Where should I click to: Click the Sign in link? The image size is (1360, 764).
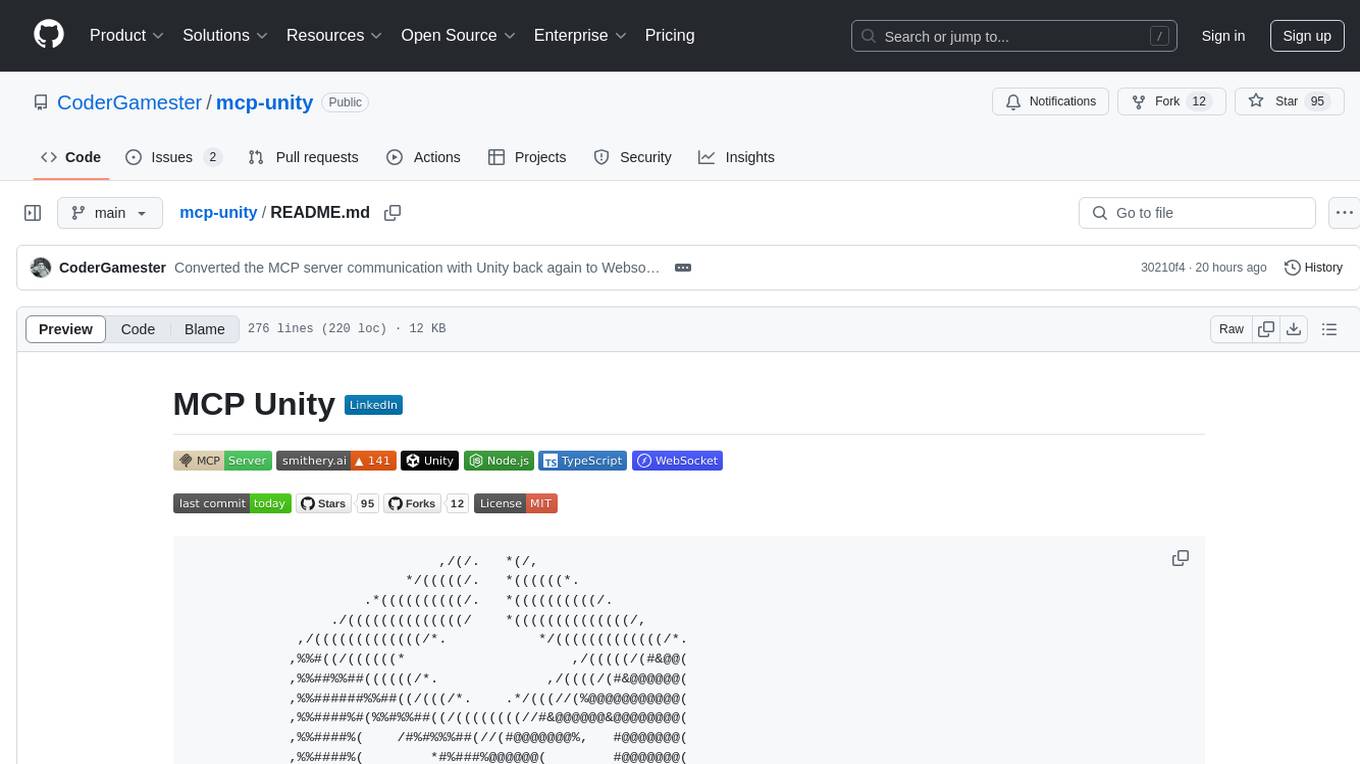[1223, 36]
